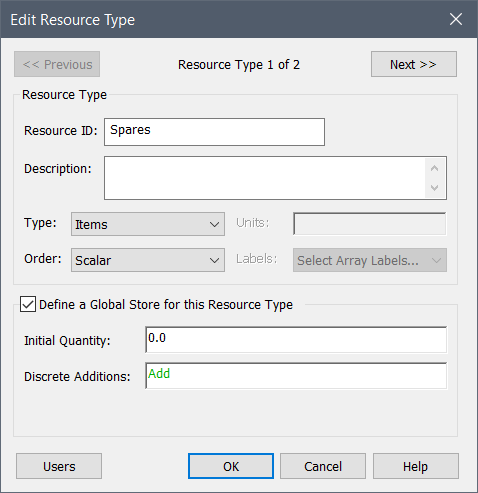This screenshot has width=478, height=493.
Task: Click the Resource Type 1 of 2 label
Action: coord(239,65)
